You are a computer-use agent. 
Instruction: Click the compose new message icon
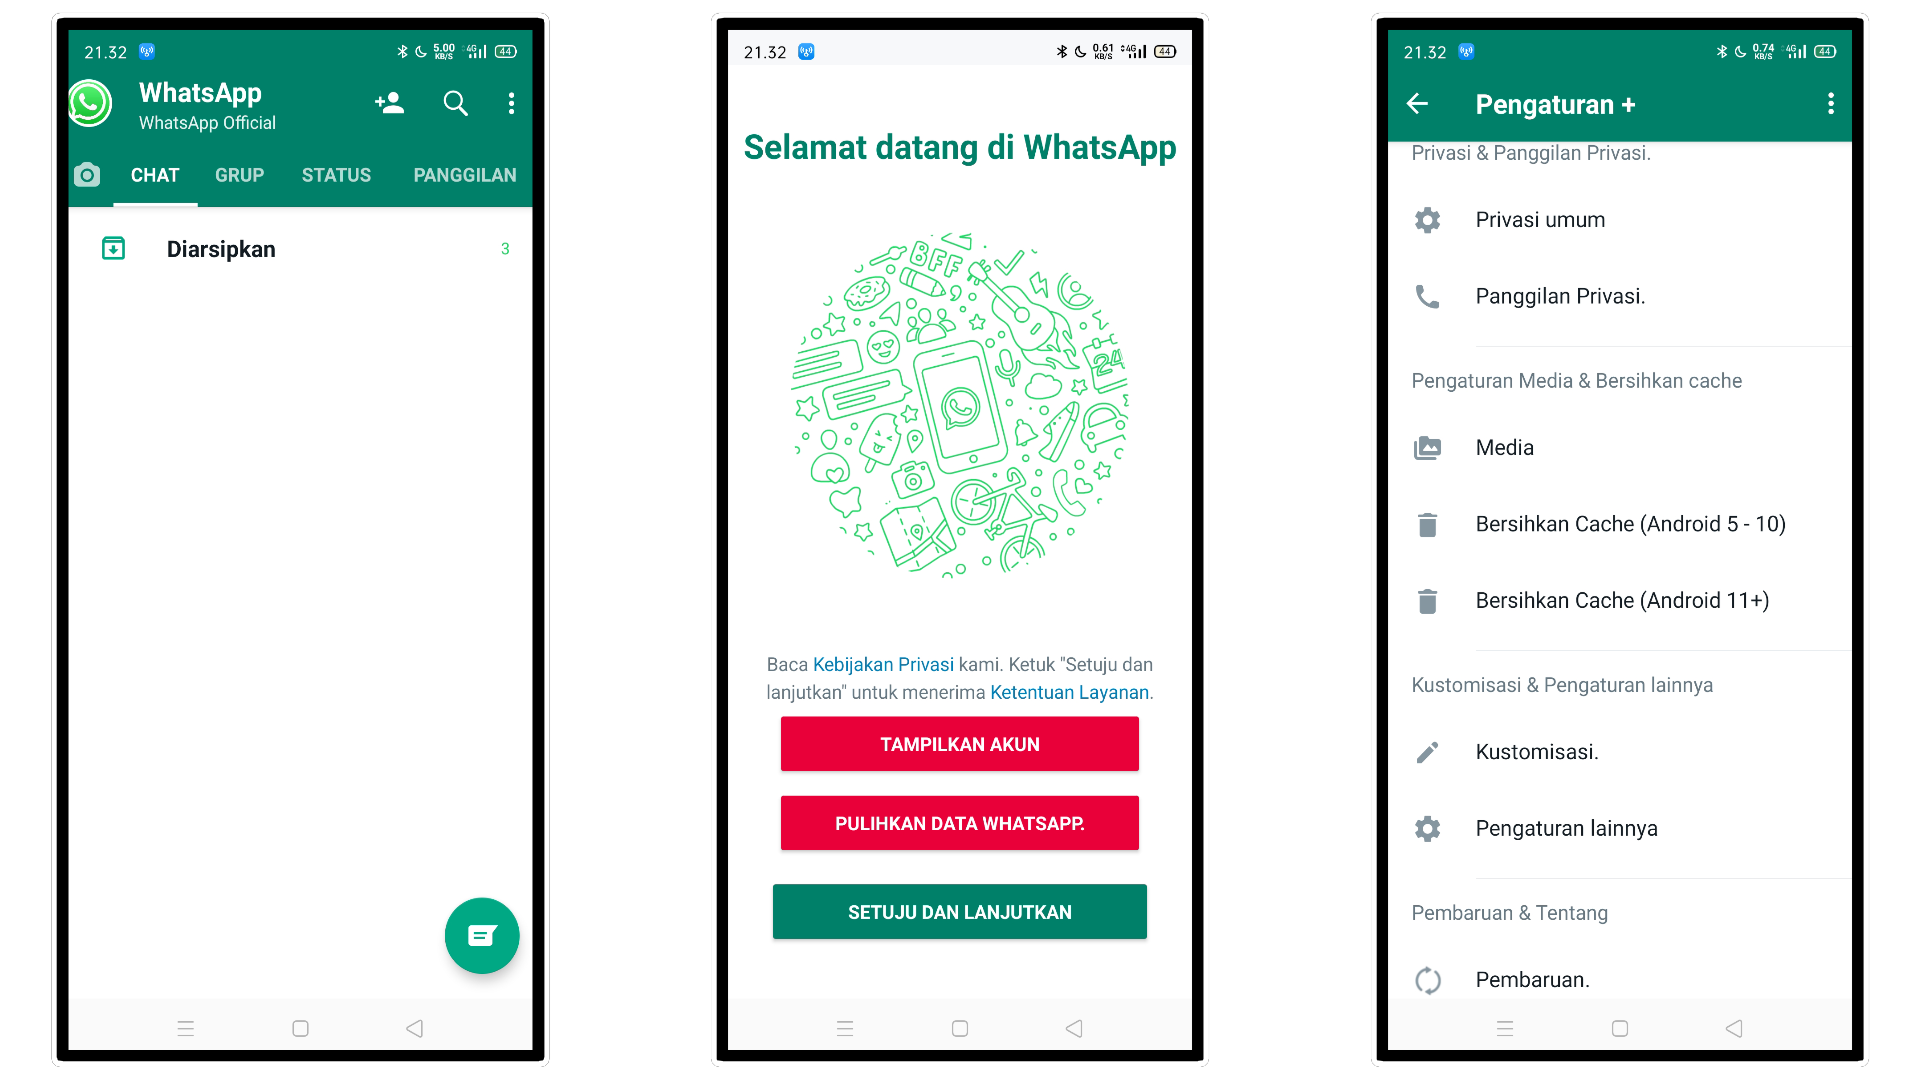tap(481, 935)
